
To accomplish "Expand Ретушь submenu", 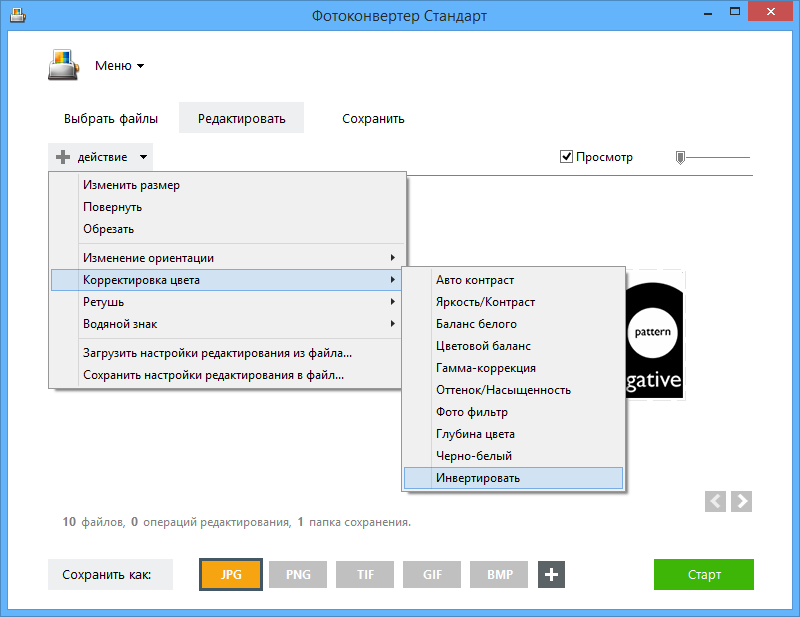I will (x=228, y=302).
